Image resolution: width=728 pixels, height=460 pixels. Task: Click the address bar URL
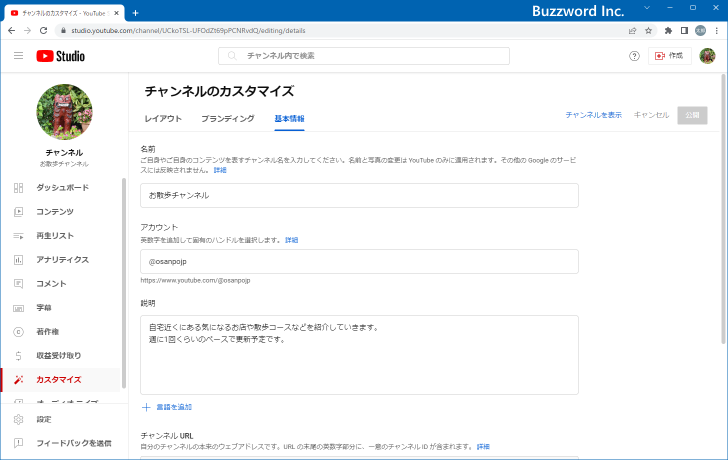(x=188, y=31)
